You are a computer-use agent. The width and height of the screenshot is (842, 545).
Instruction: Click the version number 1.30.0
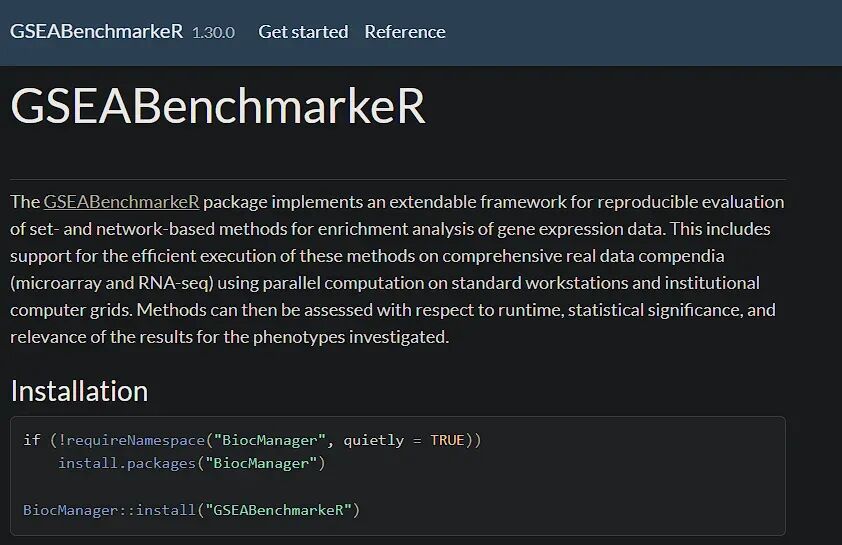click(x=213, y=33)
